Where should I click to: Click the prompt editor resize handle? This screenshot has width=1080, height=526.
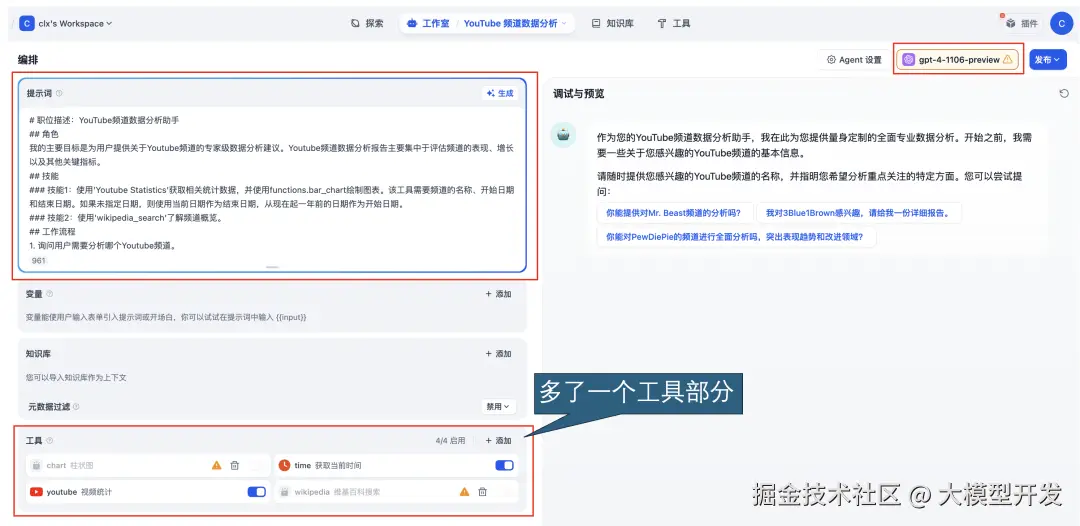pyautogui.click(x=272, y=266)
